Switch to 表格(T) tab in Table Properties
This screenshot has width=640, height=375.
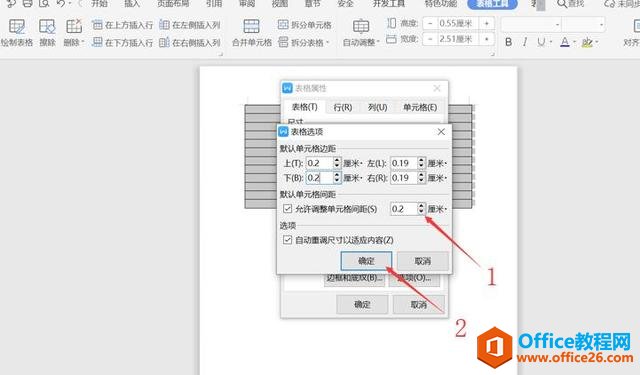pos(304,107)
